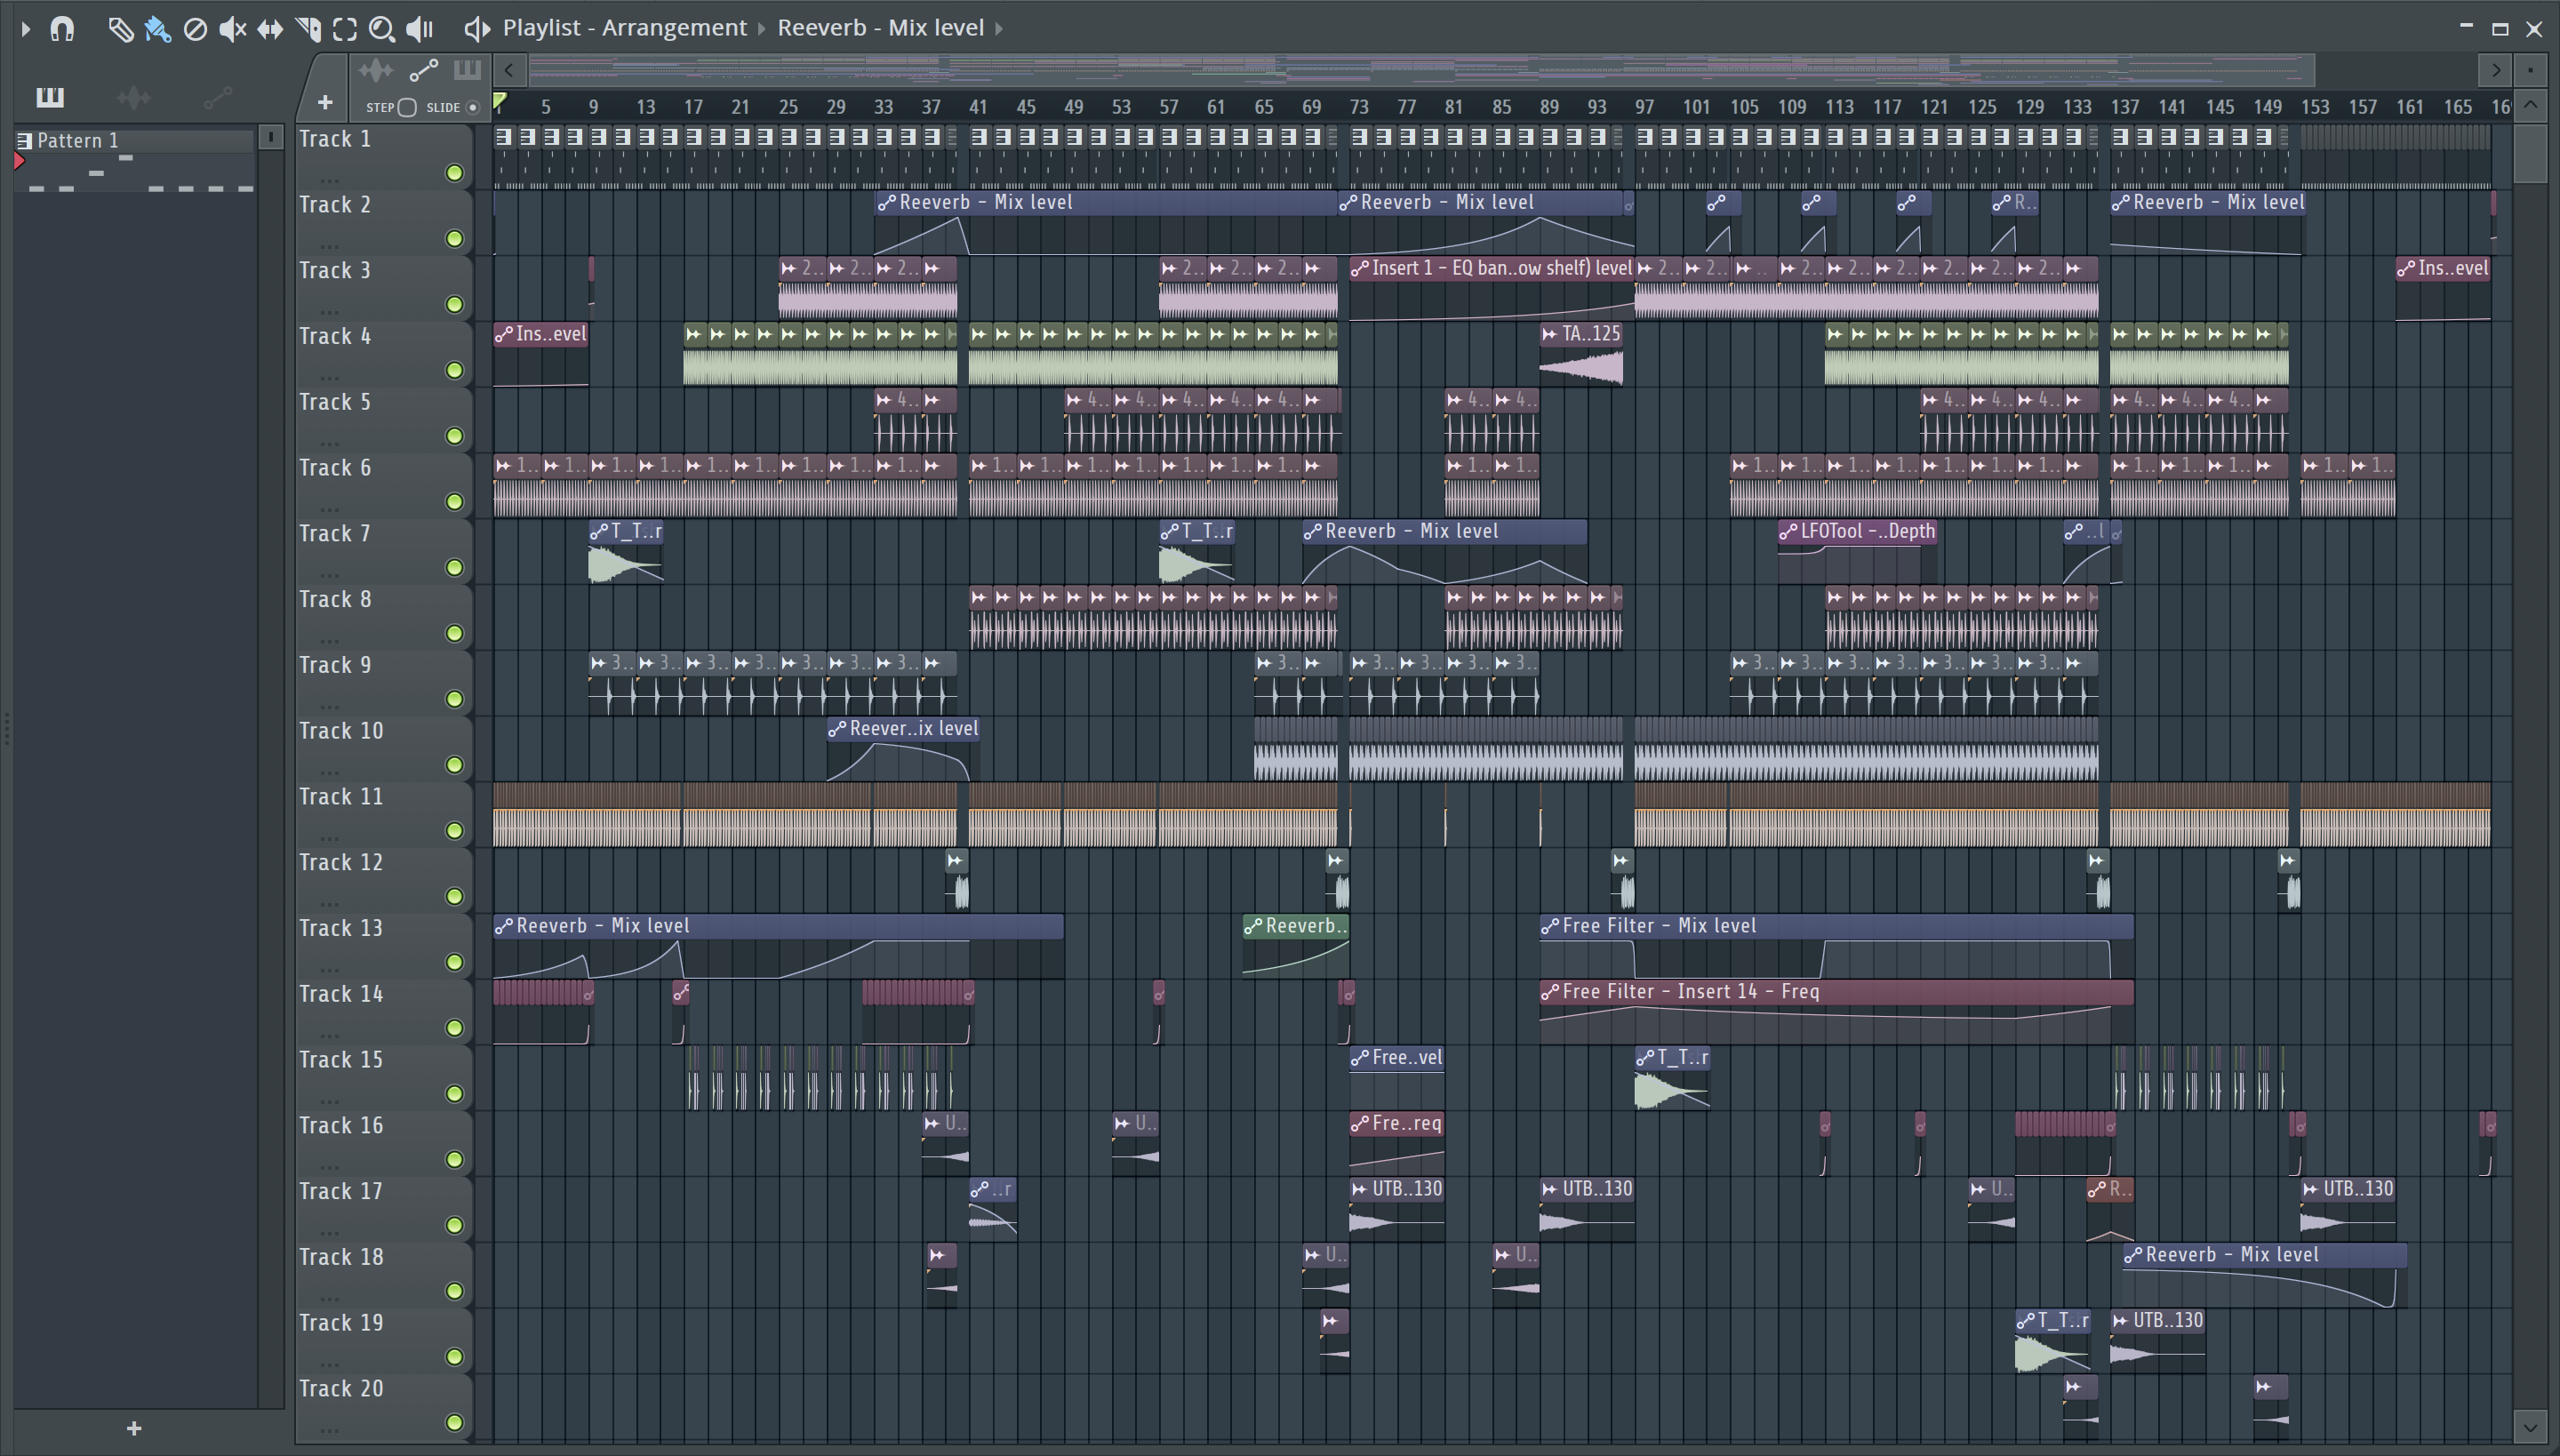Select Pattern 1 in the picker

(135, 140)
